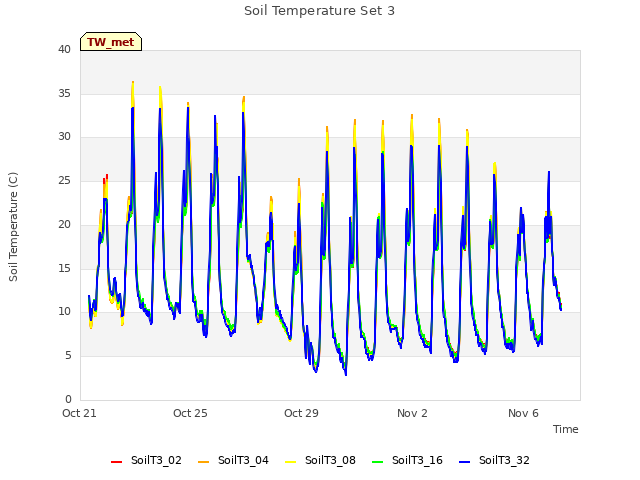
Task: Click the orange SoilT3_04 legend swatch
Action: point(203,462)
